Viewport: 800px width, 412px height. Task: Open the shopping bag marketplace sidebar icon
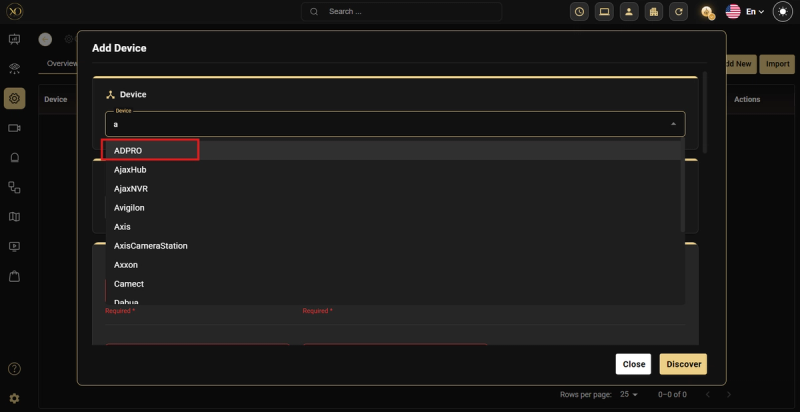point(14,276)
